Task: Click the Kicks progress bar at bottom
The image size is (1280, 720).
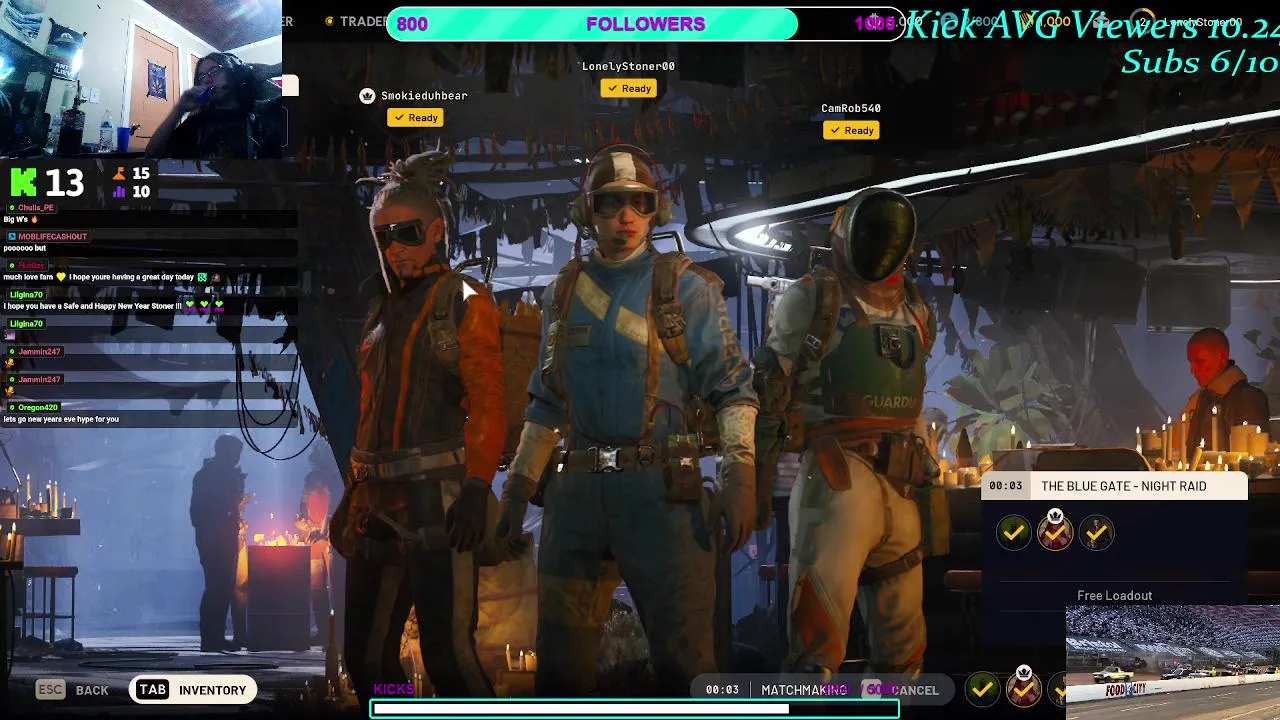Action: (x=635, y=709)
